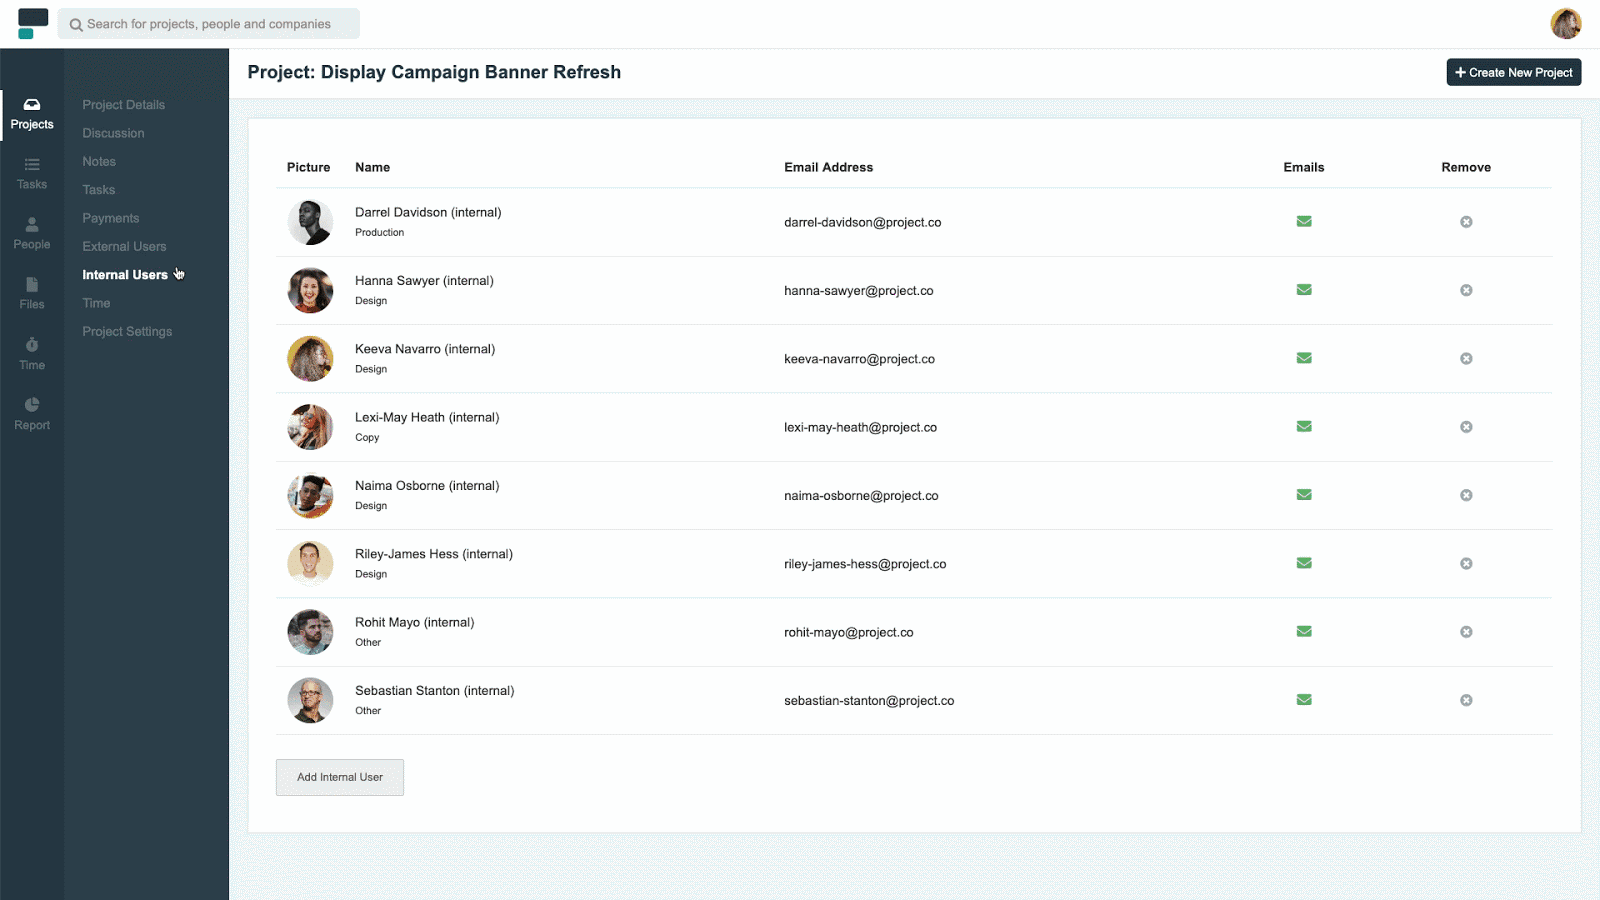Image resolution: width=1600 pixels, height=900 pixels.
Task: Open the Time tracker in the main sidebar
Action: 32,355
